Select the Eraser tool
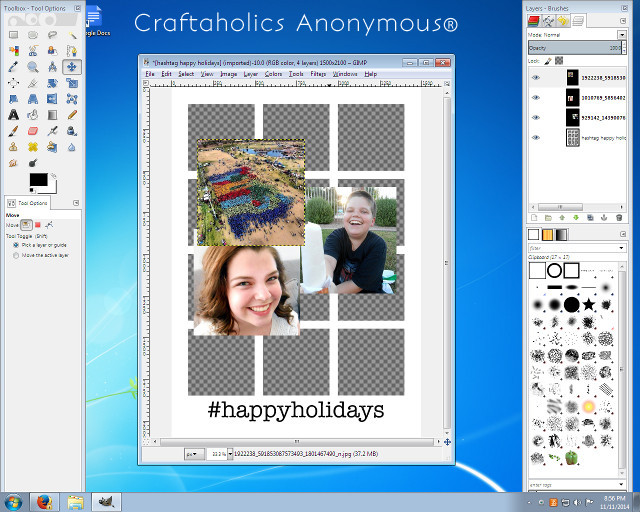Viewport: 640px width, 512px height. pyautogui.click(x=33, y=131)
